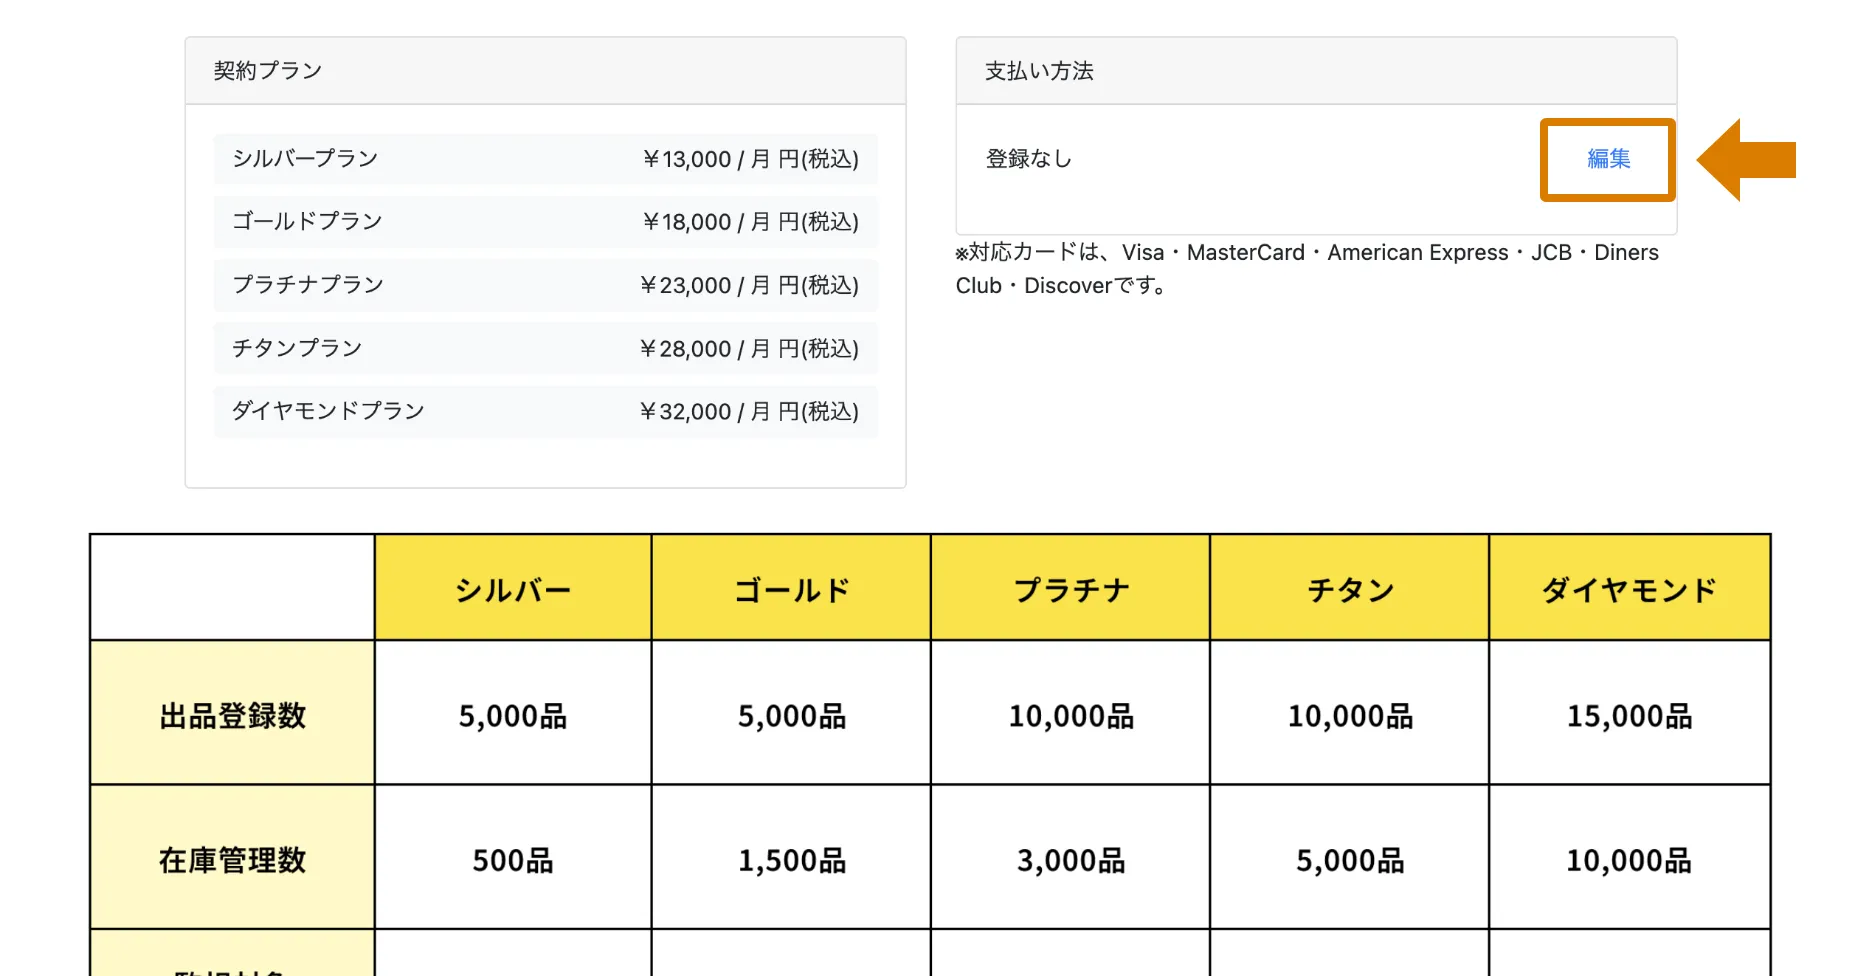Choose the プラチナプラン row
Viewport: 1852px width, 976px height.
(545, 285)
